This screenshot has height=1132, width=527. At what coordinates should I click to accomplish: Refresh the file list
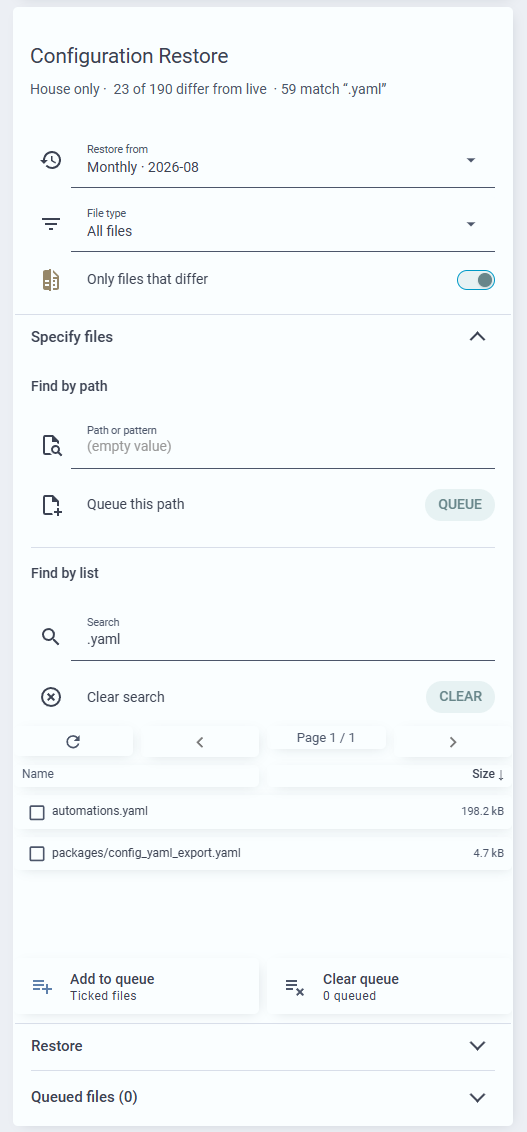73,741
